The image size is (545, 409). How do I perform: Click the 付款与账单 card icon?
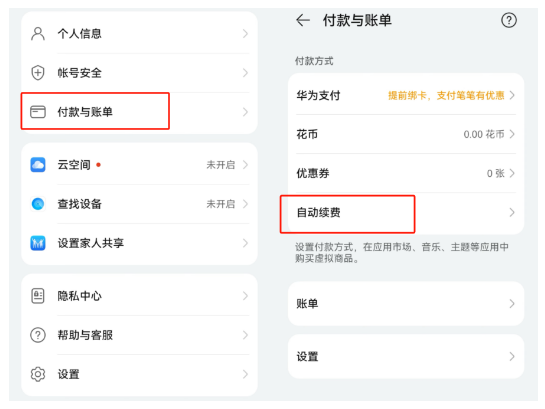pyautogui.click(x=38, y=112)
